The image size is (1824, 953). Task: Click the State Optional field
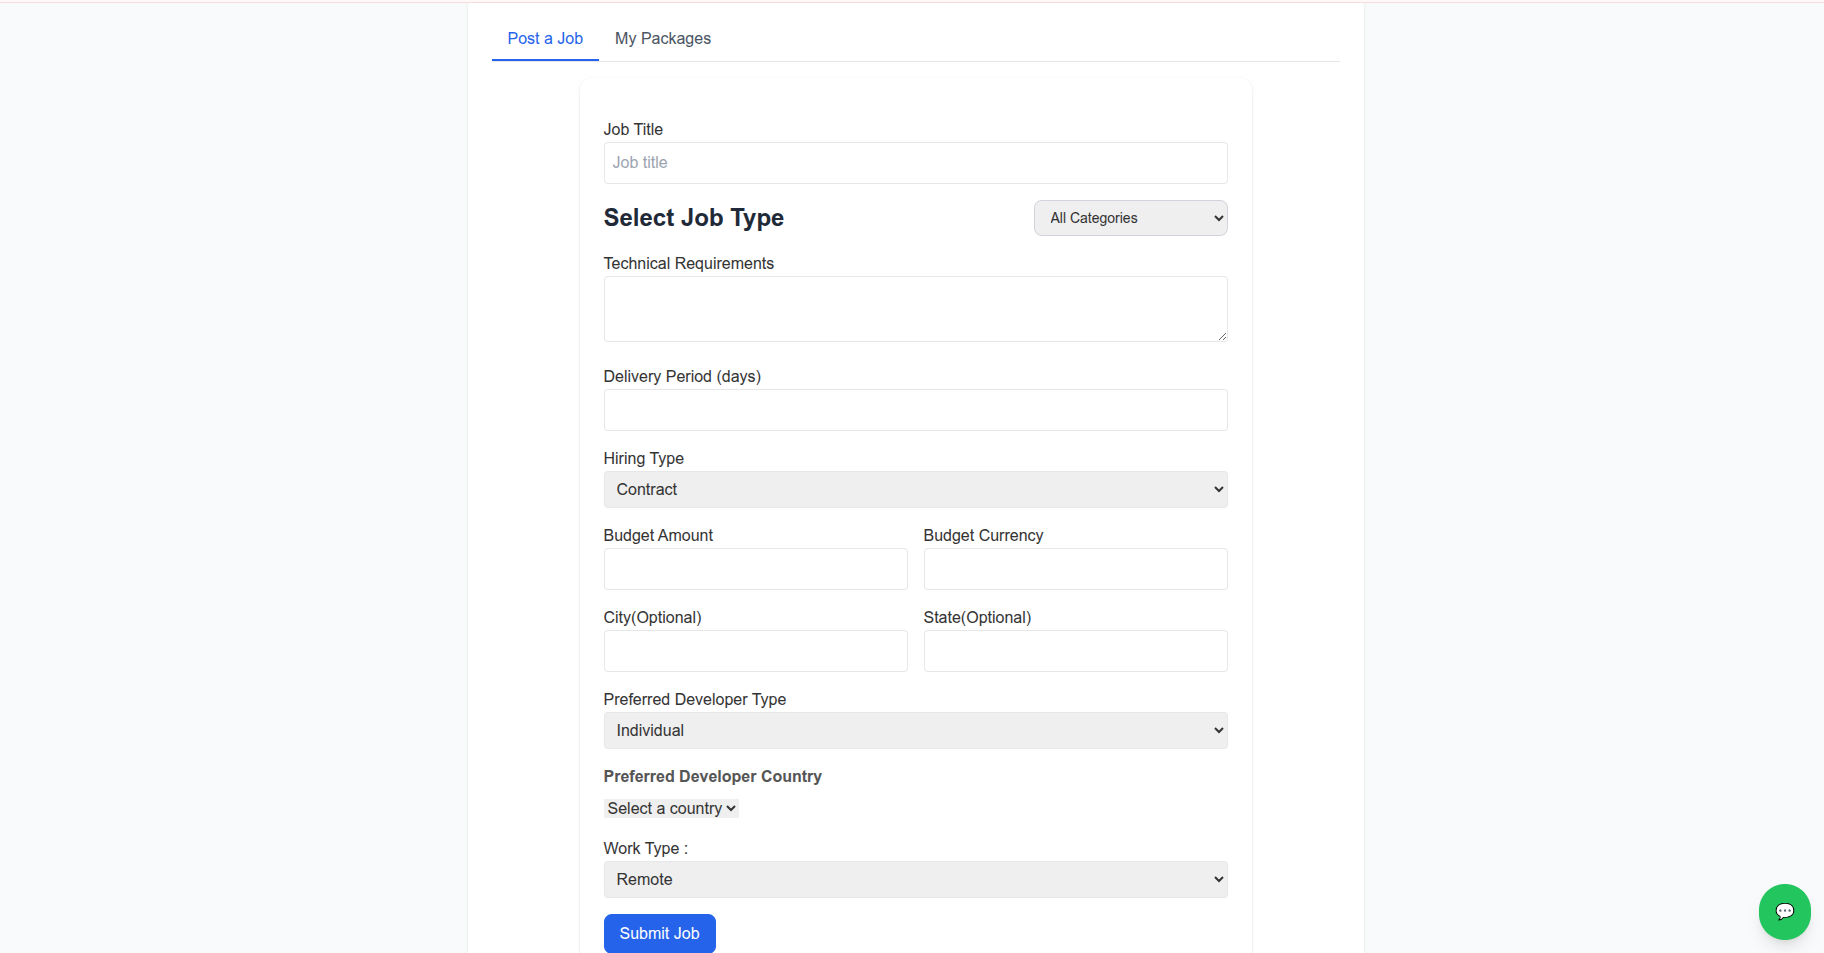[x=1074, y=651]
